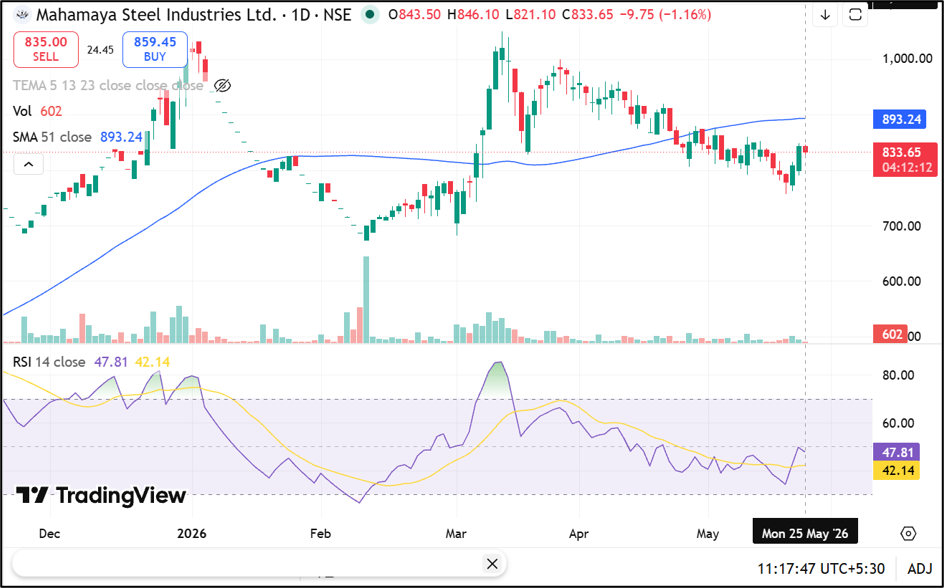Click the purple 47.81 RSI value label
The height and width of the screenshot is (588, 944).
[896, 452]
